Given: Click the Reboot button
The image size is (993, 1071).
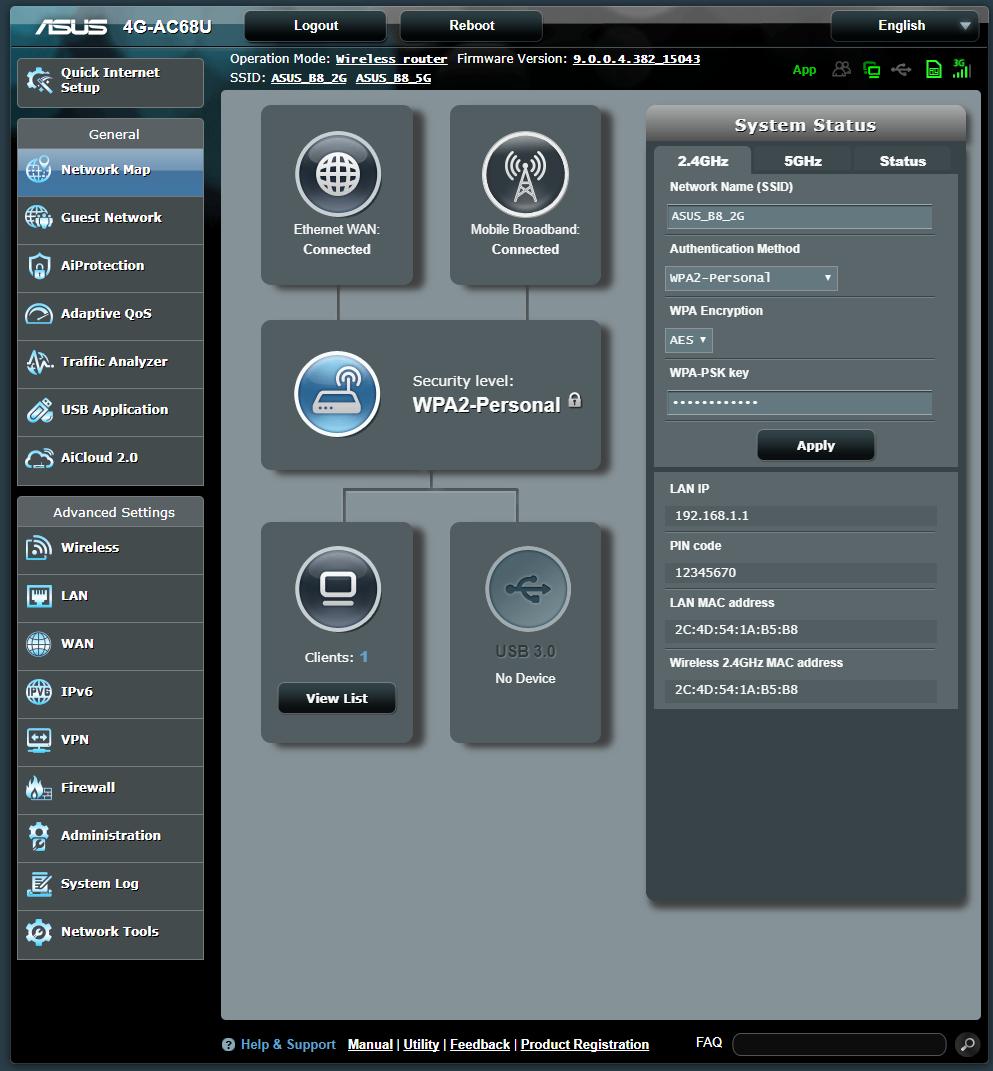Looking at the screenshot, I should 471,26.
